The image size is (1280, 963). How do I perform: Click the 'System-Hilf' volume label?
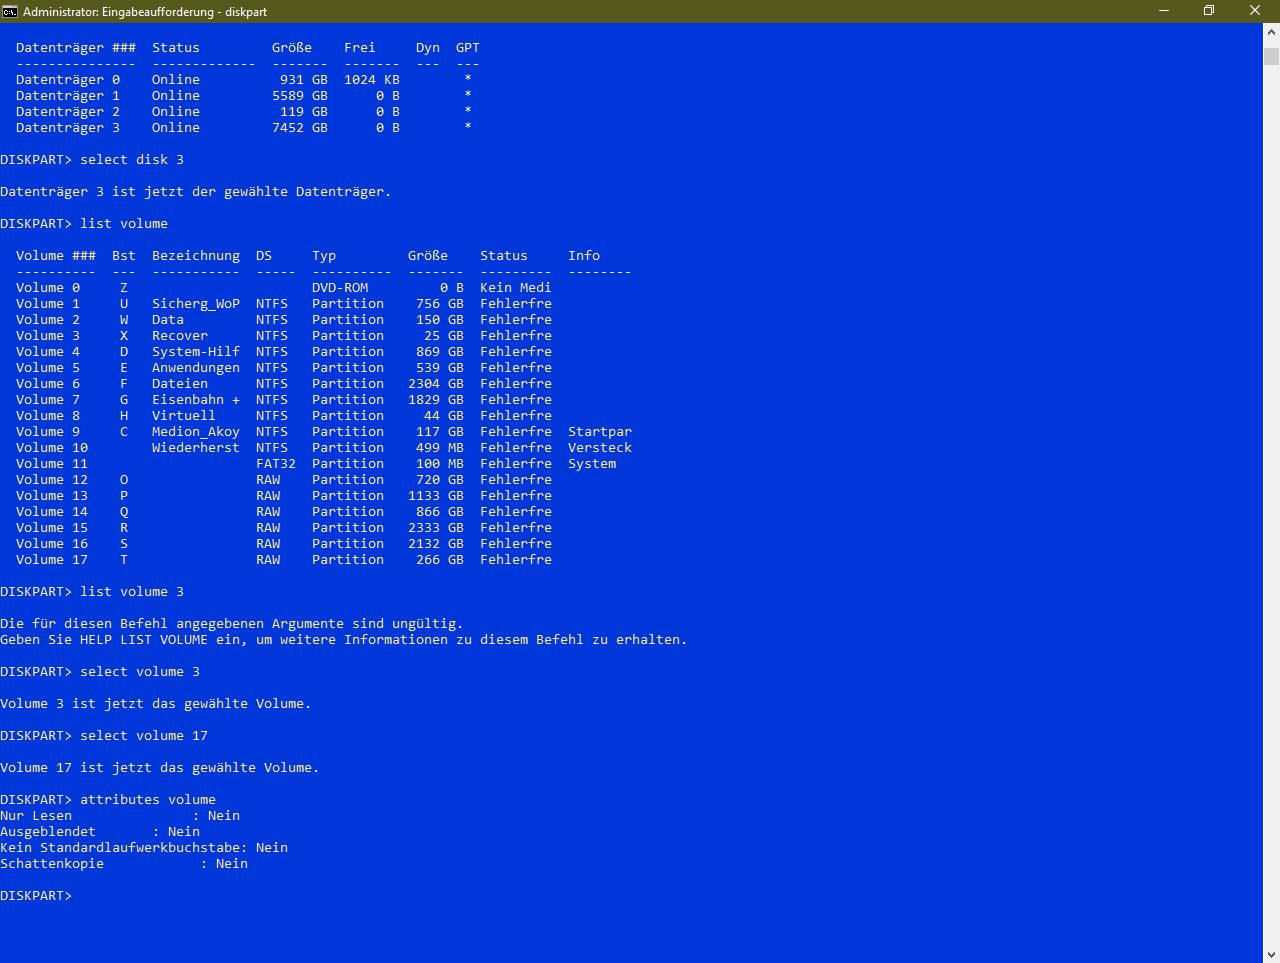pos(196,352)
